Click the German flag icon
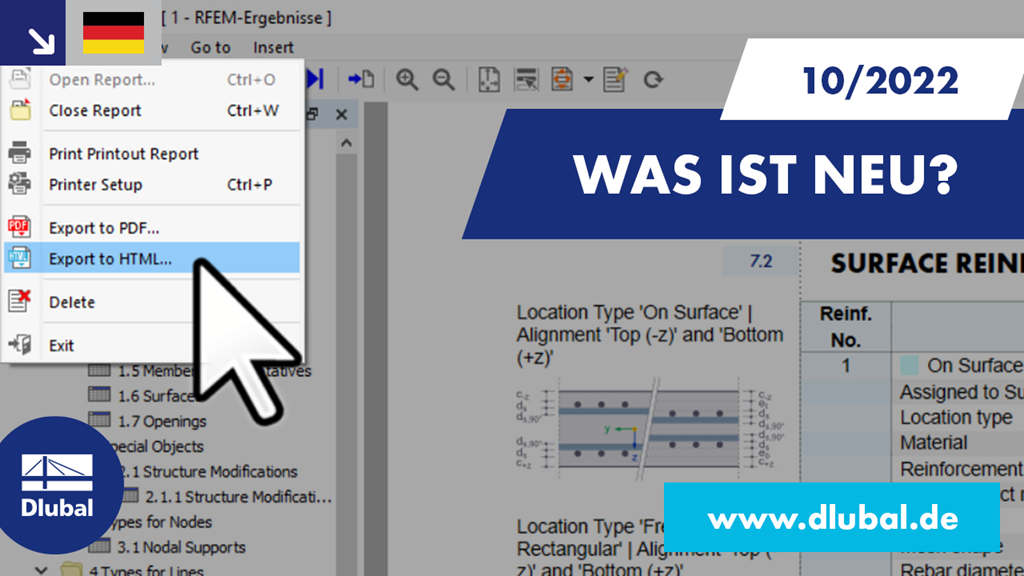This screenshot has width=1024, height=576. coord(114,33)
